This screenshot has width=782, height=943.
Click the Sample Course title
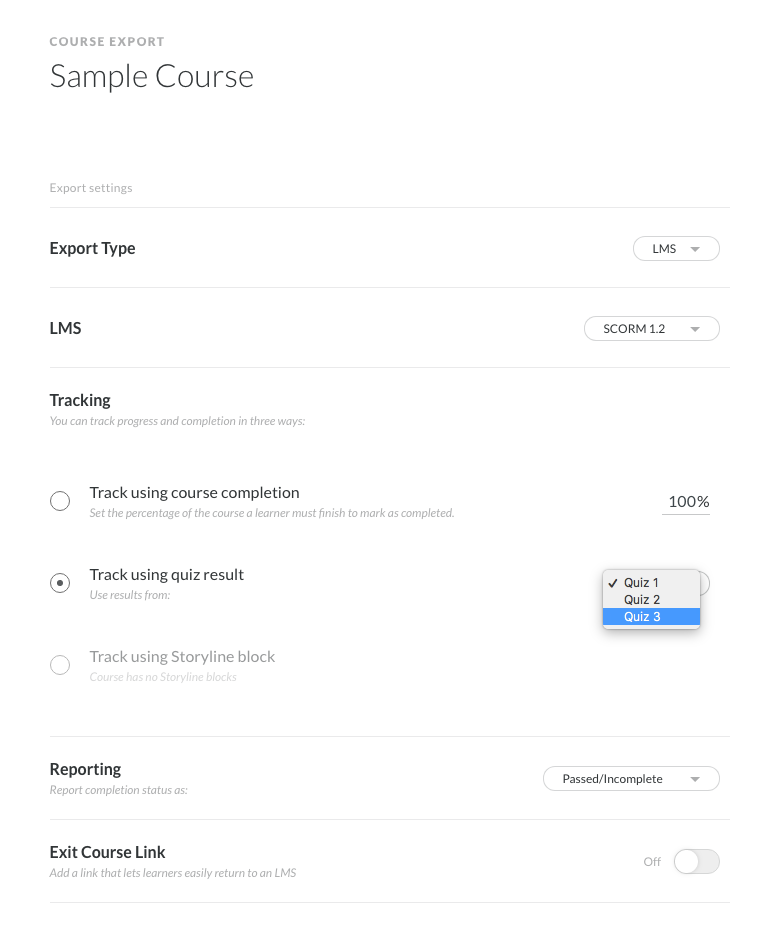pos(152,77)
